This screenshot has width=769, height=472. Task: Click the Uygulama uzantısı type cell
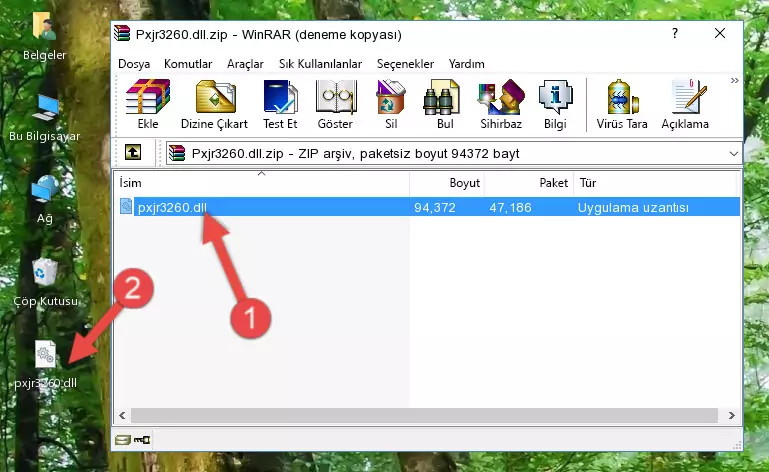[633, 208]
